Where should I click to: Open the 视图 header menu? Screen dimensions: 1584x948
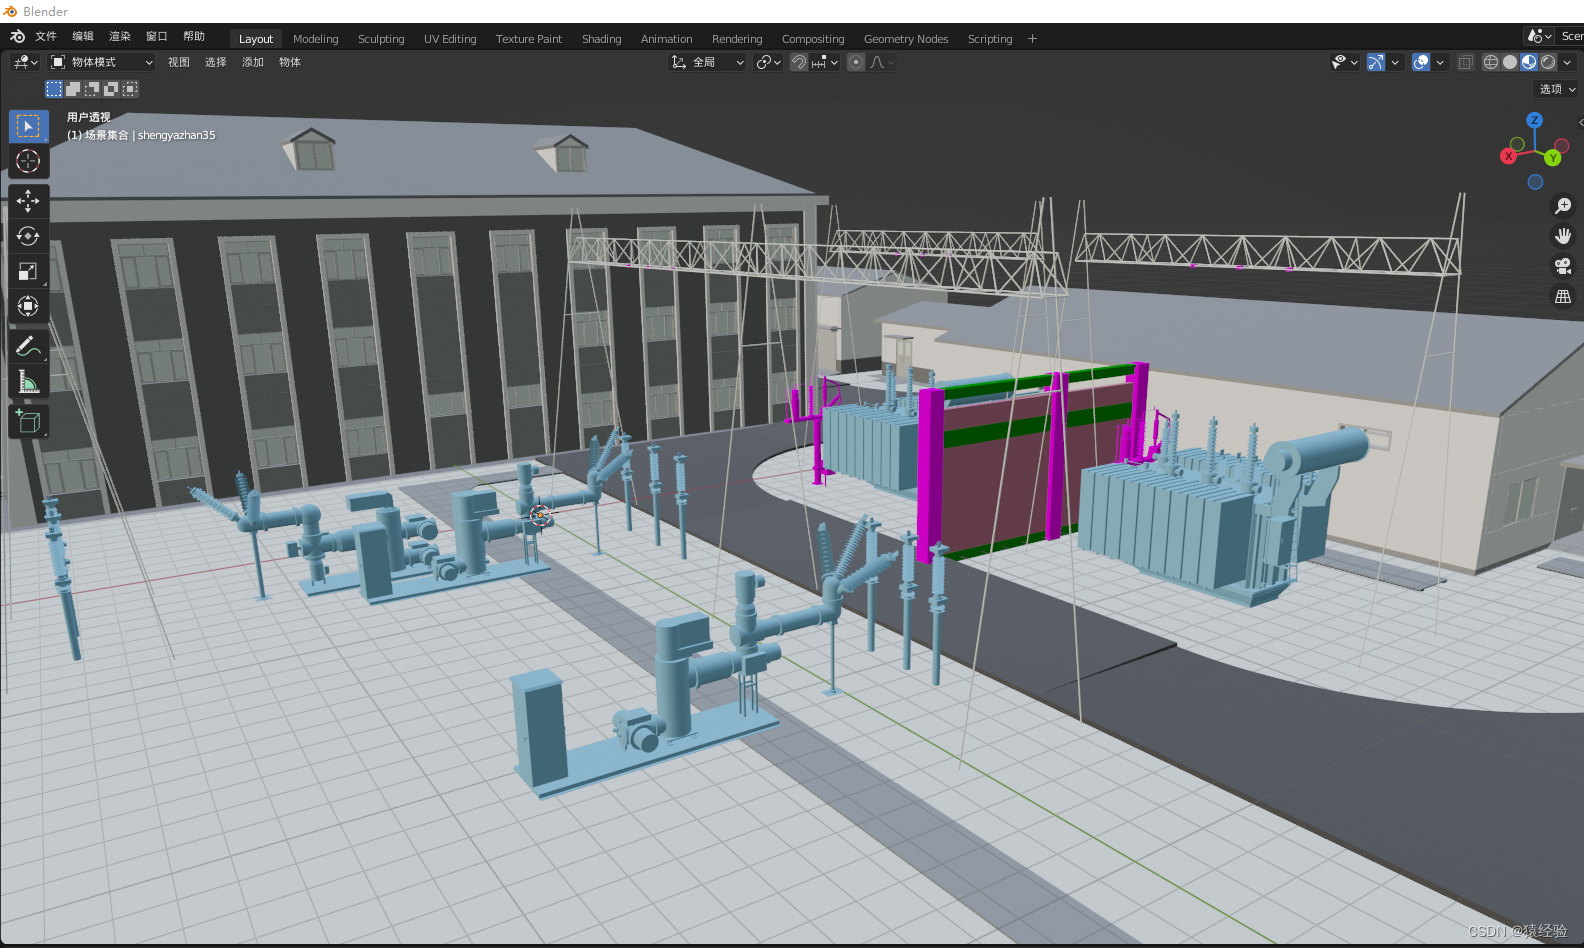click(179, 62)
